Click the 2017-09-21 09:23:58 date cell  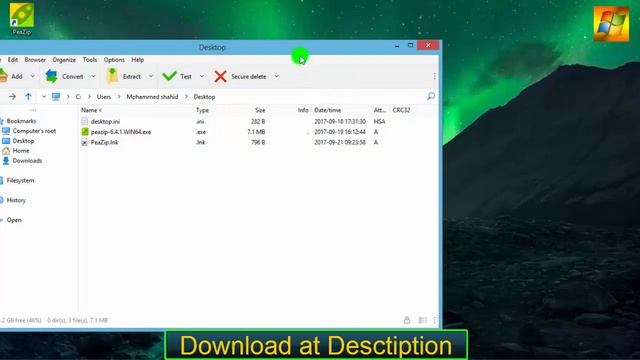pos(340,142)
